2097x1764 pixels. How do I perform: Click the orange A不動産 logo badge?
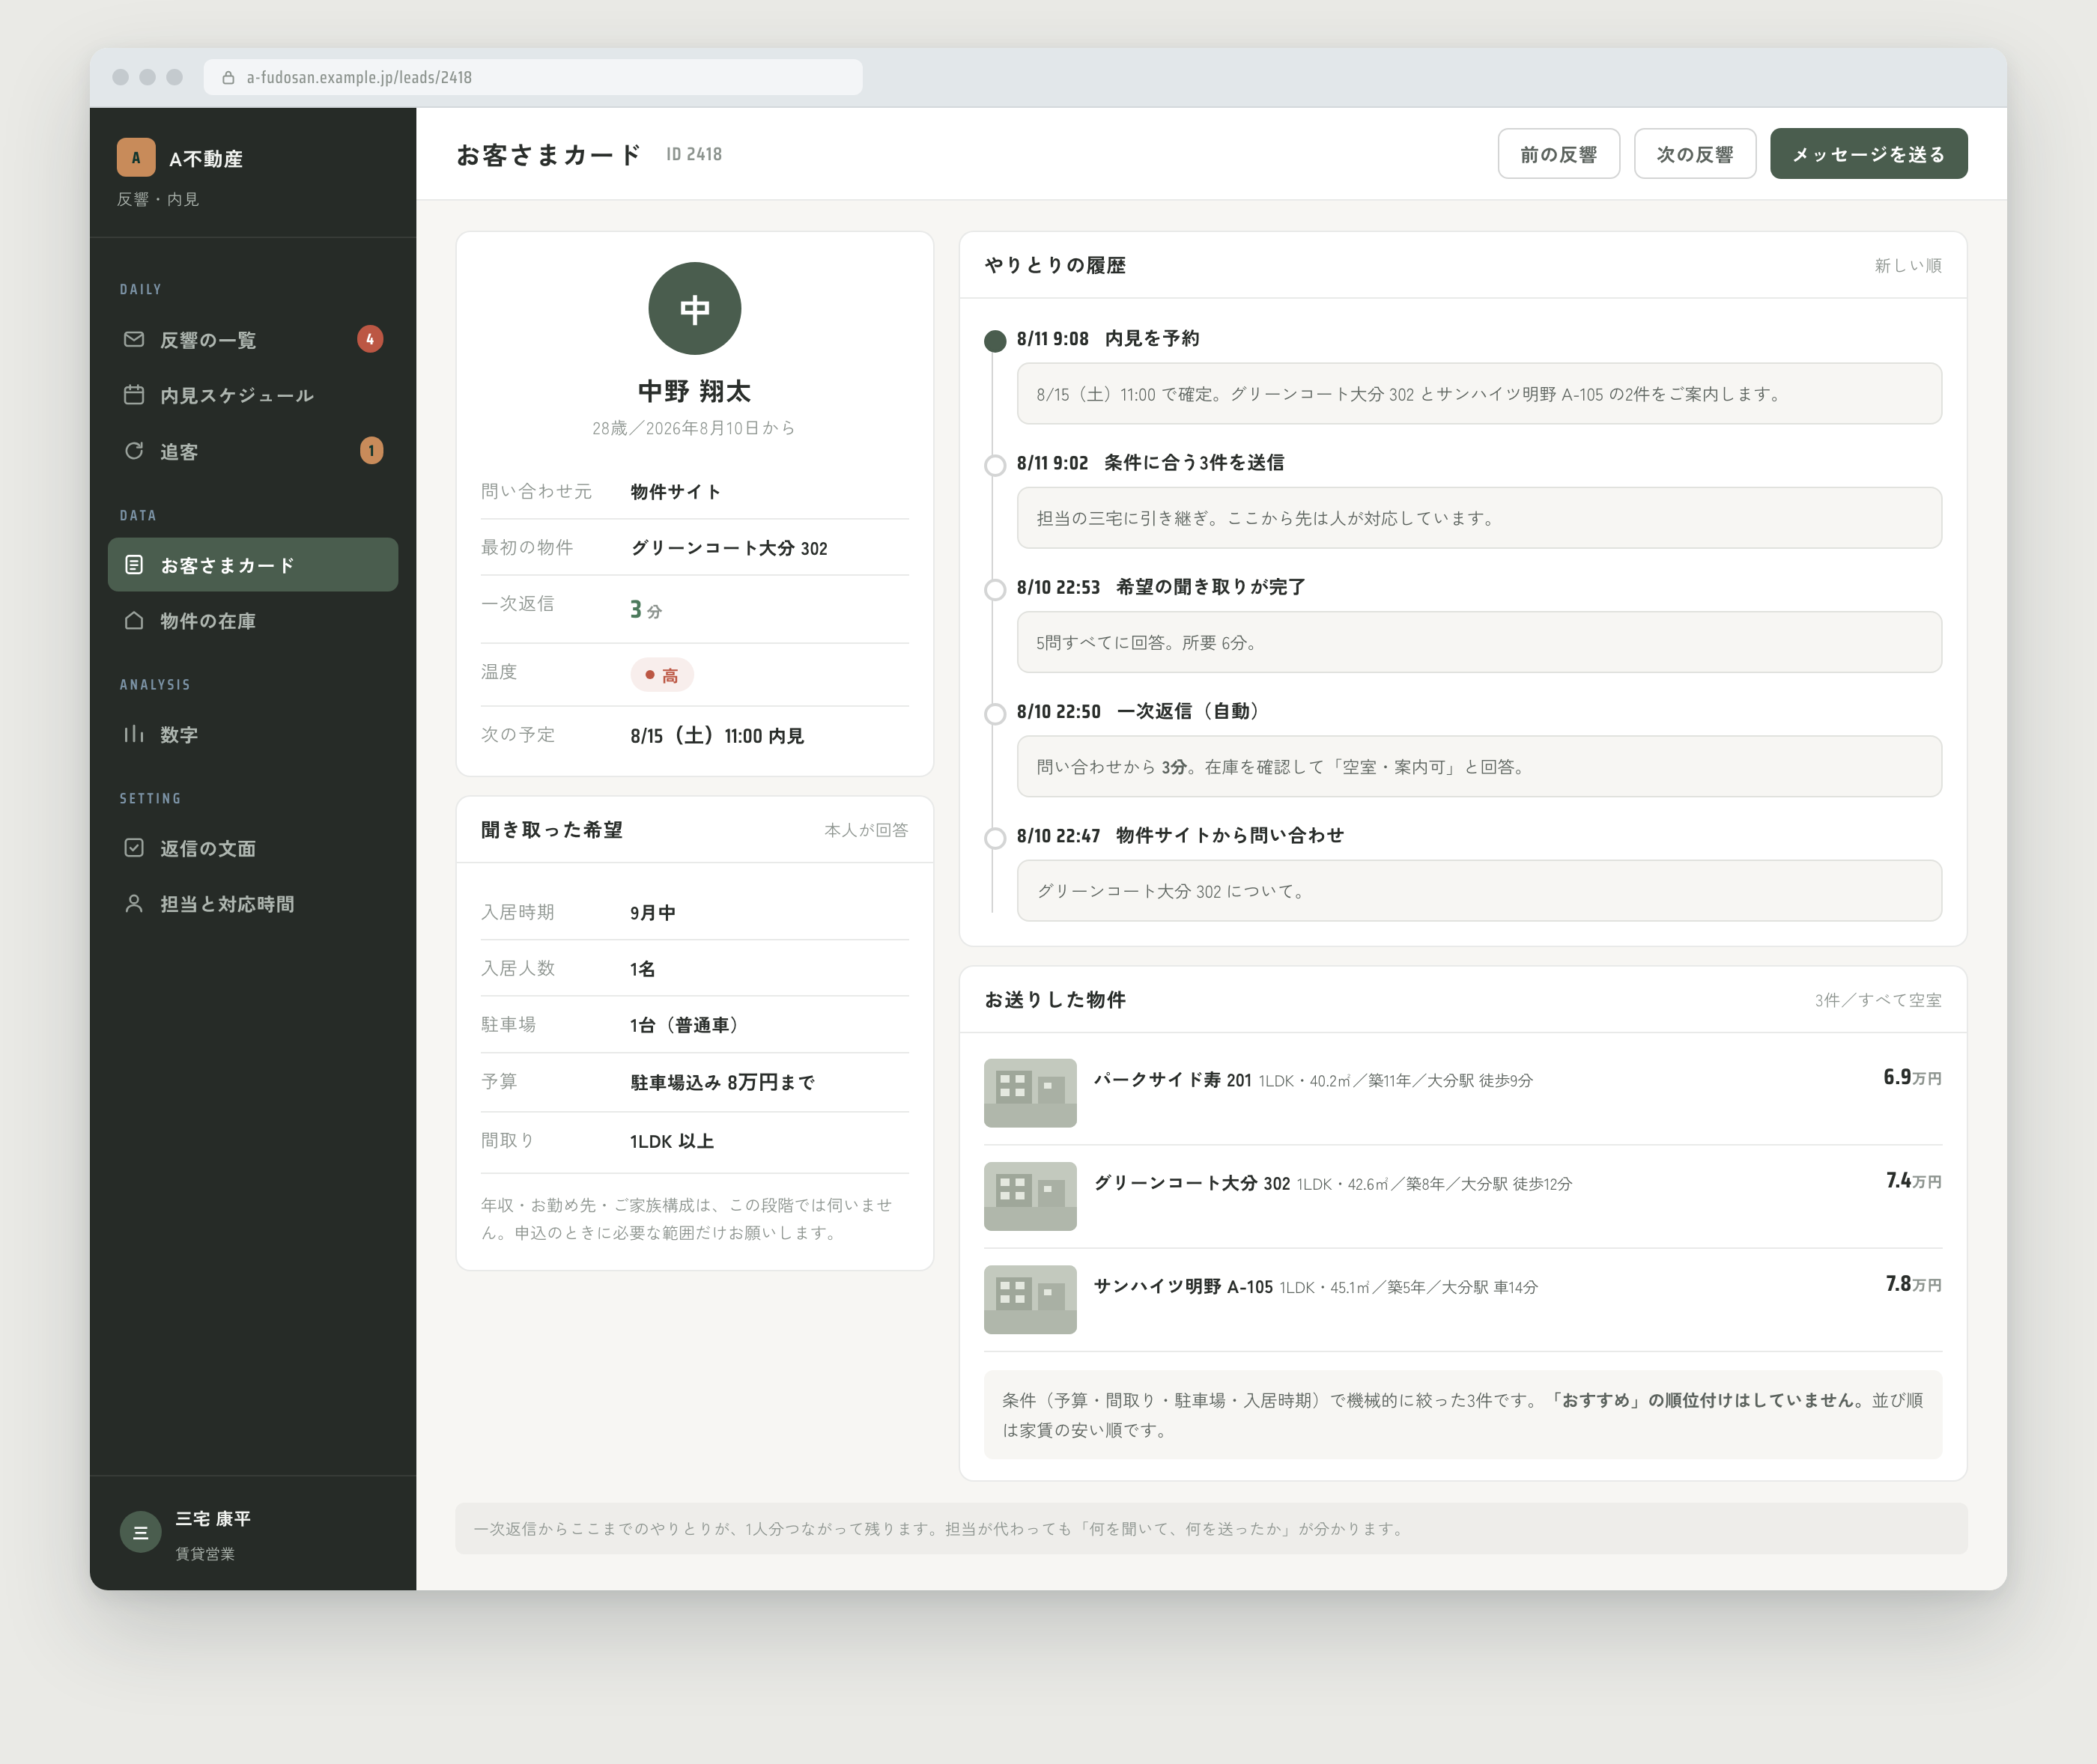(136, 157)
